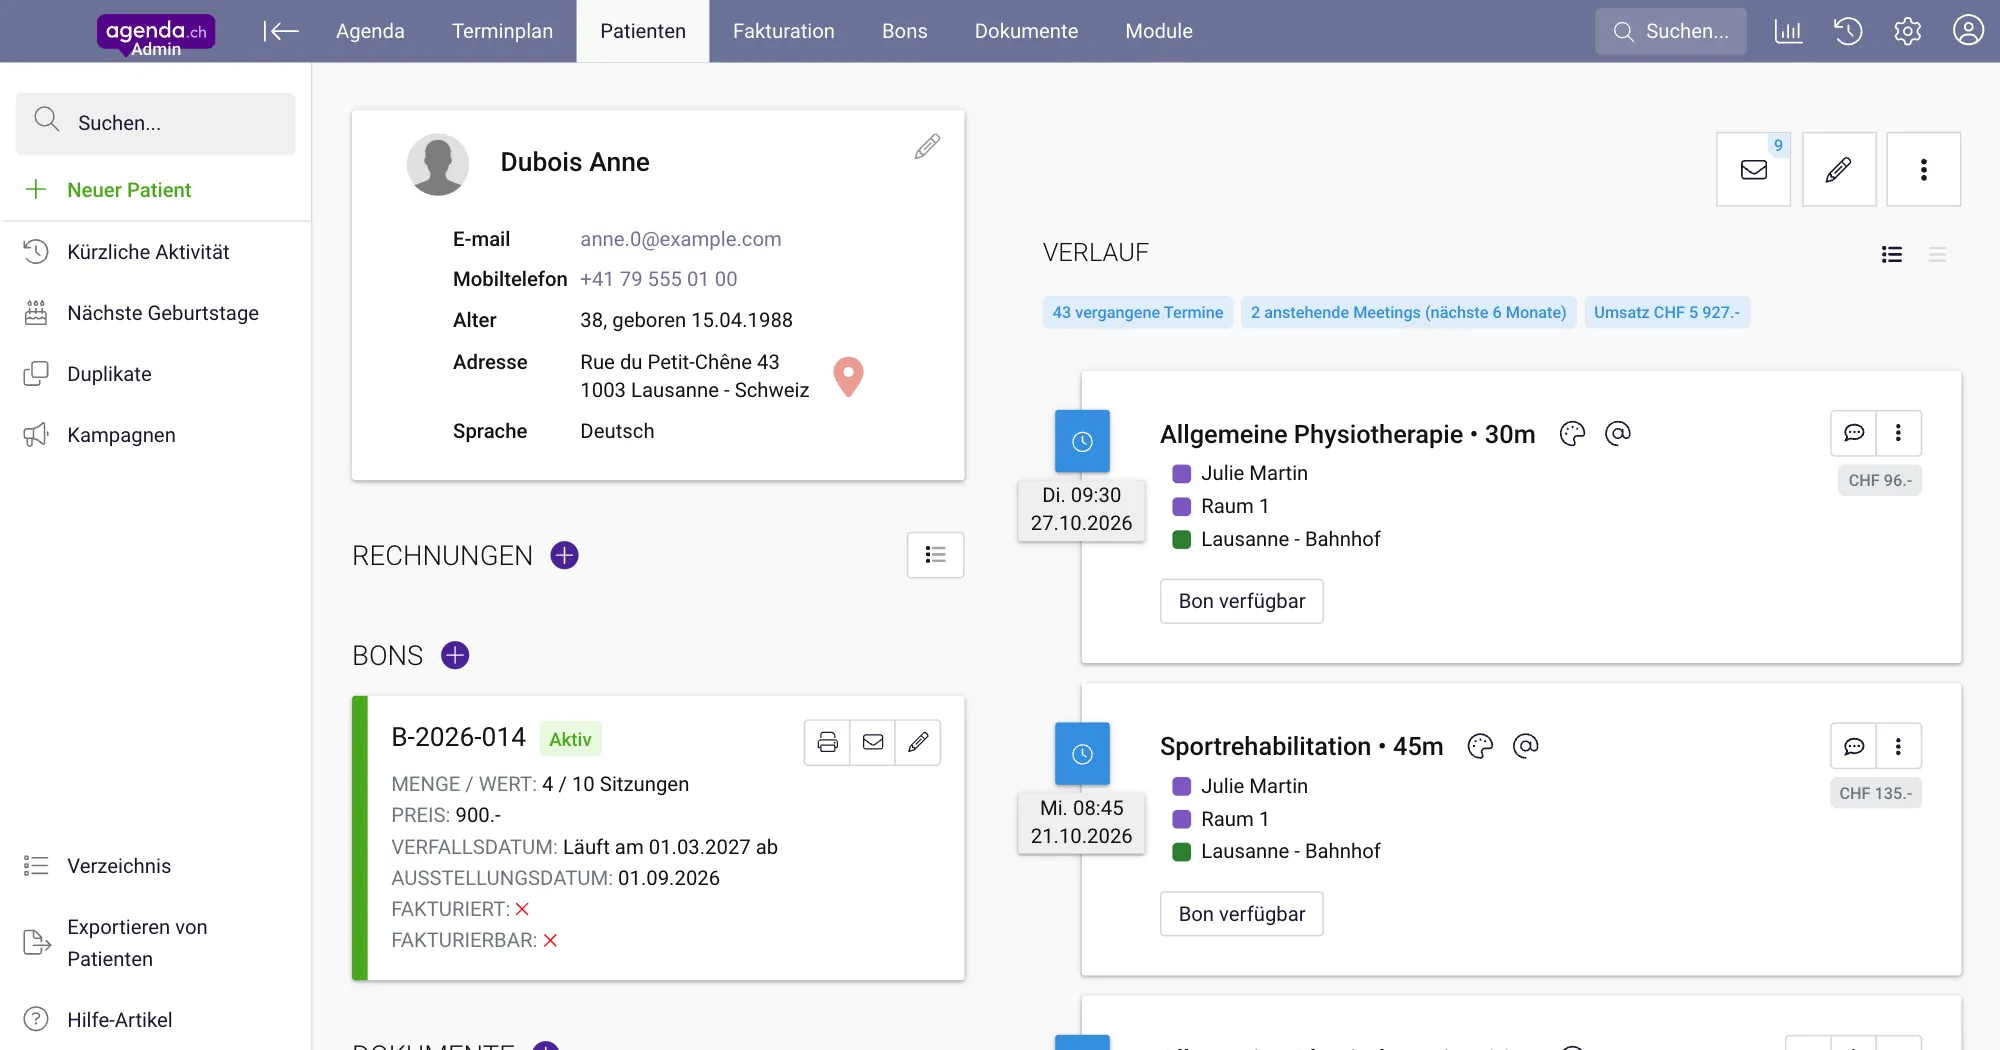Image resolution: width=2000 pixels, height=1050 pixels.
Task: Click Bon verfügbar on the 27.10.2026 appointment
Action: 1242,601
